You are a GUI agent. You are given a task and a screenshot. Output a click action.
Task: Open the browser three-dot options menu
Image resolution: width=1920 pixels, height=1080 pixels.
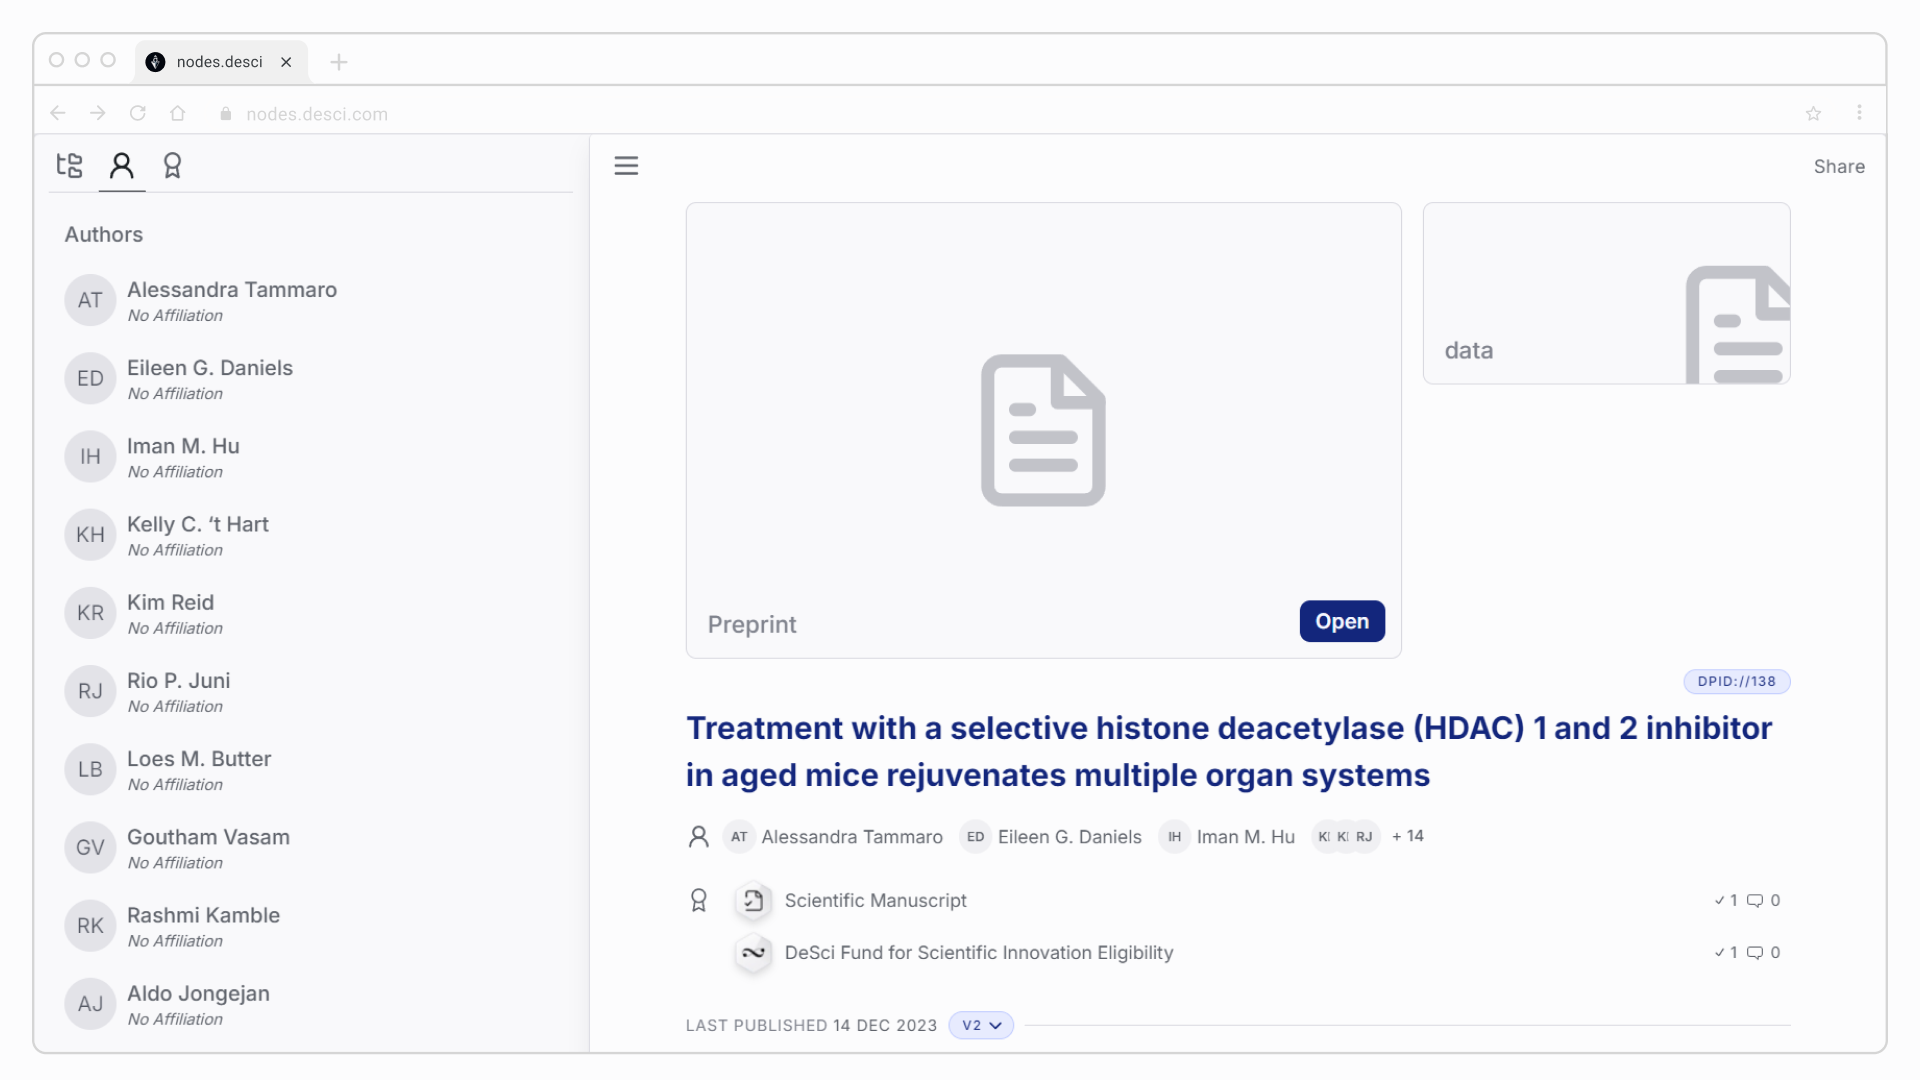tap(1860, 113)
